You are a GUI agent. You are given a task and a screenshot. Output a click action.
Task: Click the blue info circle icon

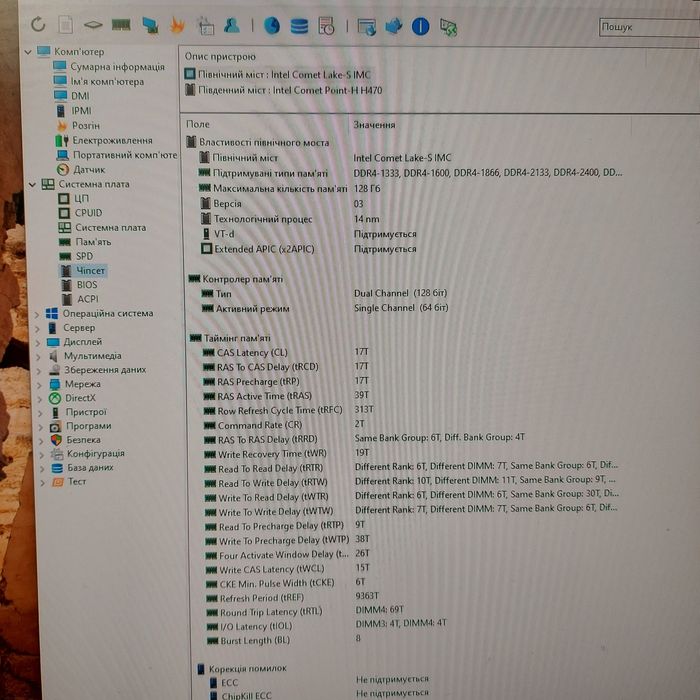pos(420,27)
